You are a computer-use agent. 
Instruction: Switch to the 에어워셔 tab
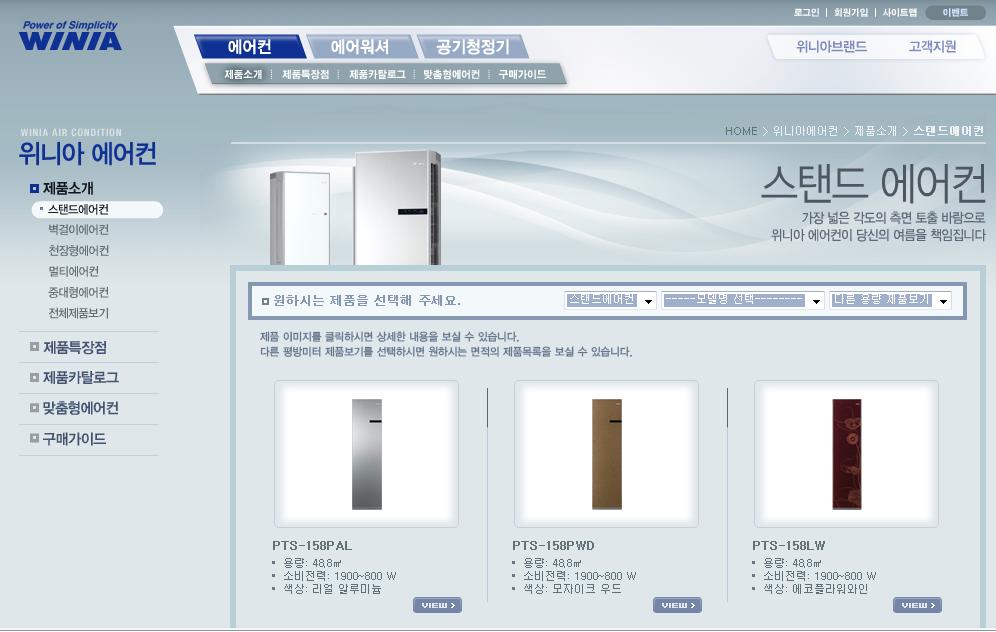[359, 47]
